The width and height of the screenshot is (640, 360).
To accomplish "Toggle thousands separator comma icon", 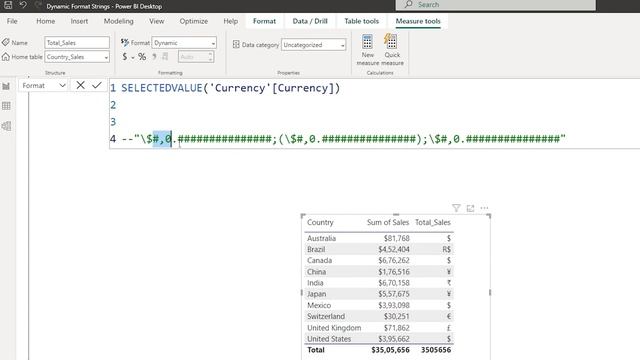I will click(x=154, y=57).
